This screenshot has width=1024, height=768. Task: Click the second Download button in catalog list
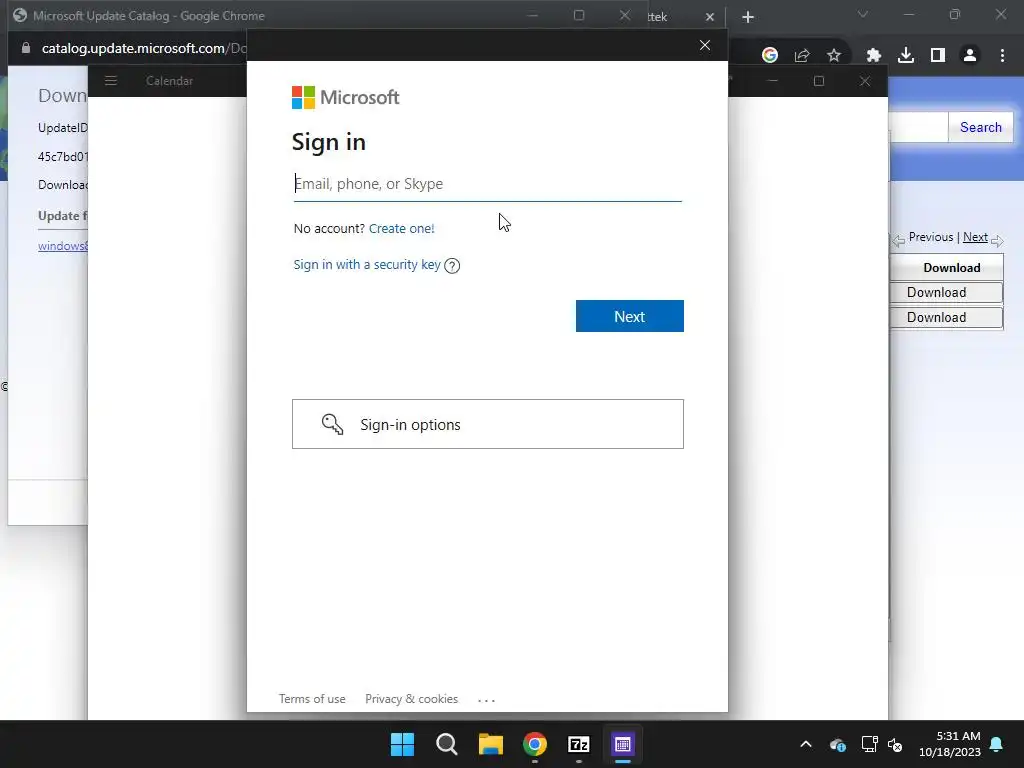click(x=946, y=293)
